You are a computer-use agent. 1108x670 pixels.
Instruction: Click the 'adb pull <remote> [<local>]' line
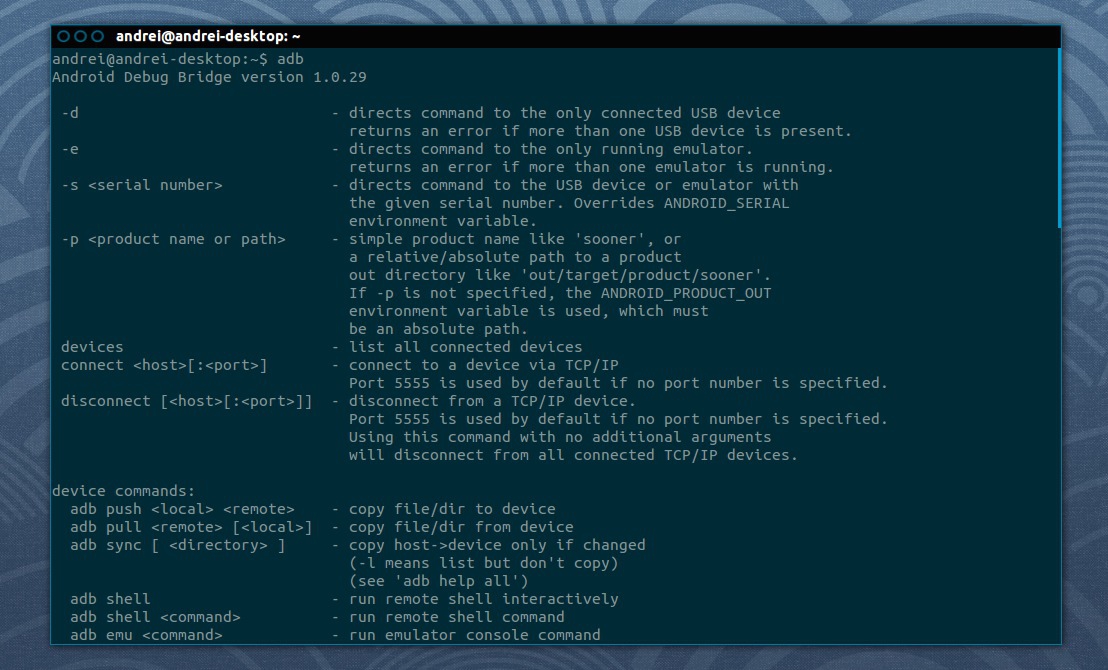191,527
